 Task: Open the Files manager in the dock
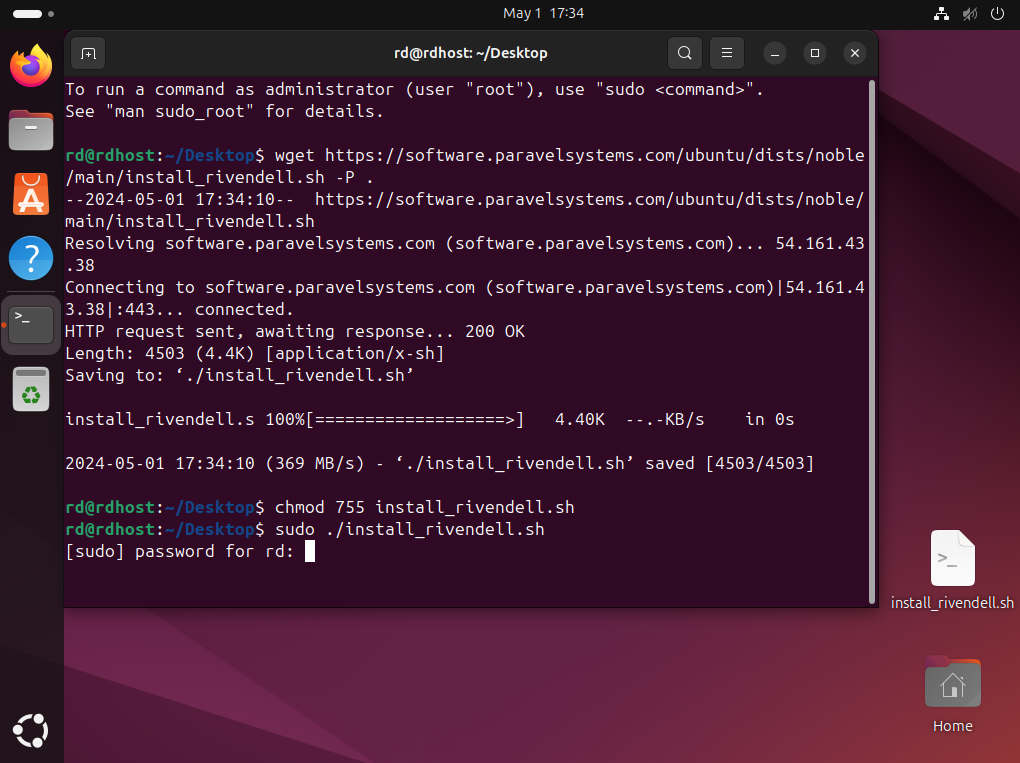click(x=31, y=130)
